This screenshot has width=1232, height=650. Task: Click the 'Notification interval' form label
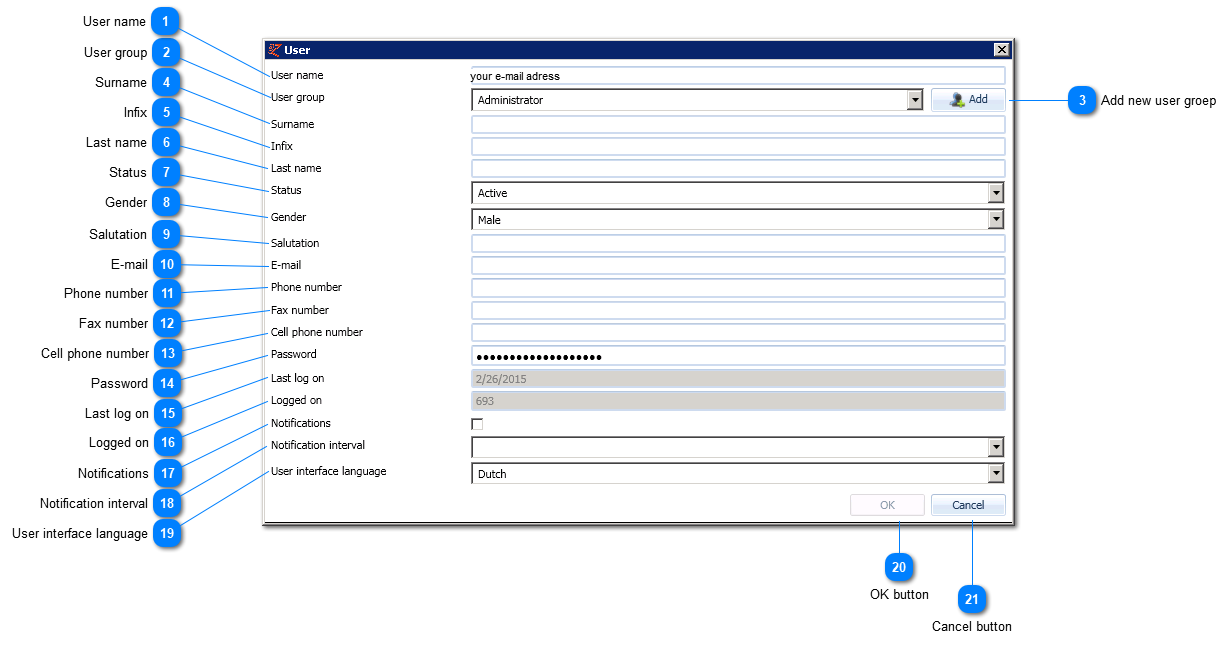(x=318, y=445)
